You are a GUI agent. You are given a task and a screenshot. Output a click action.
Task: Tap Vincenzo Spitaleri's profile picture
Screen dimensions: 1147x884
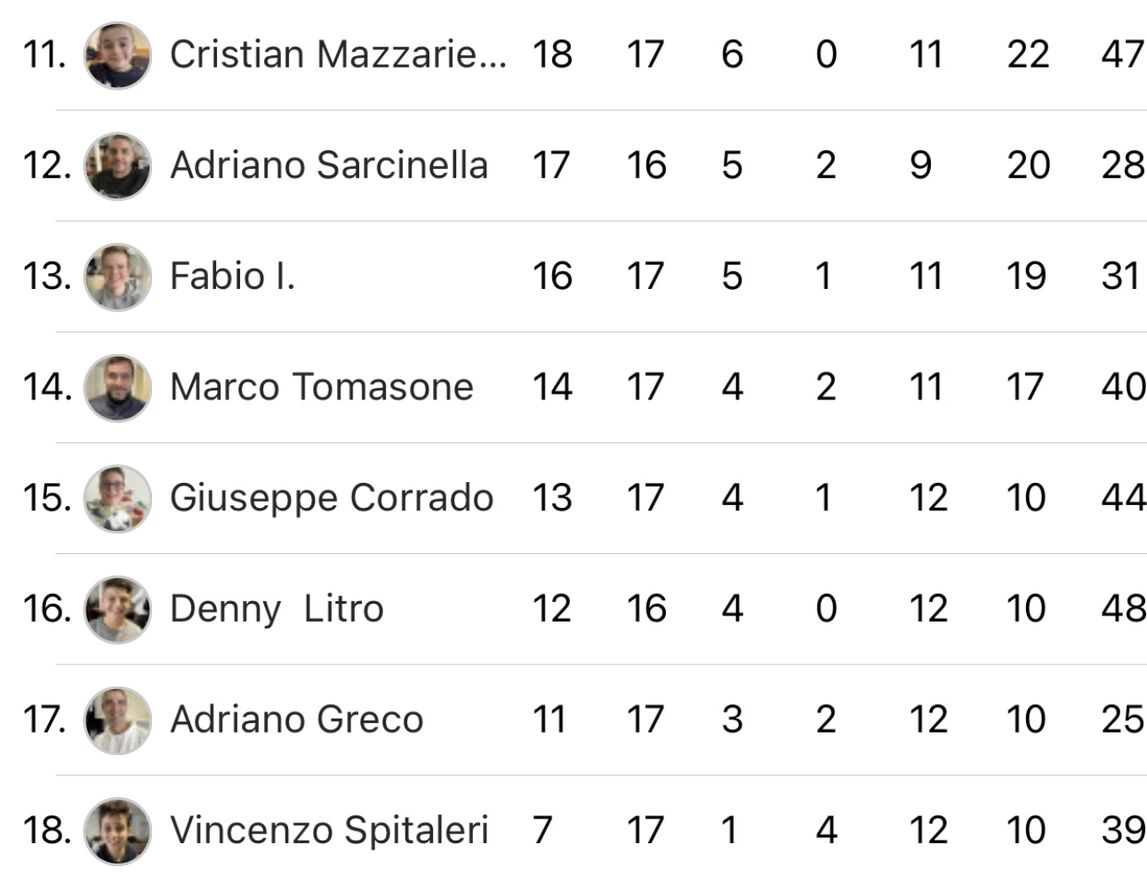coord(118,832)
